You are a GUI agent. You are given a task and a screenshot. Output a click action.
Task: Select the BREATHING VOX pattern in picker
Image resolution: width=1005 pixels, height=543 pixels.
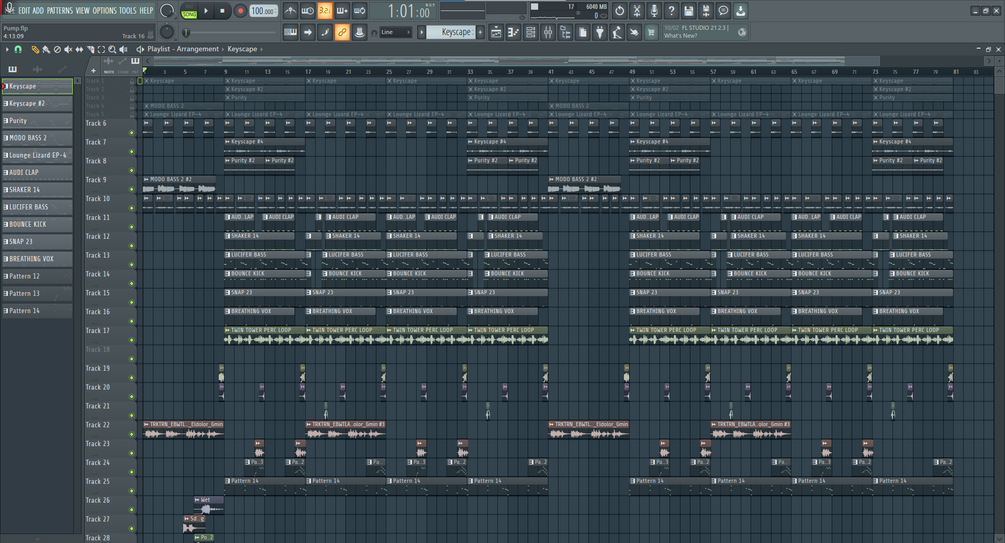pyautogui.click(x=37, y=259)
